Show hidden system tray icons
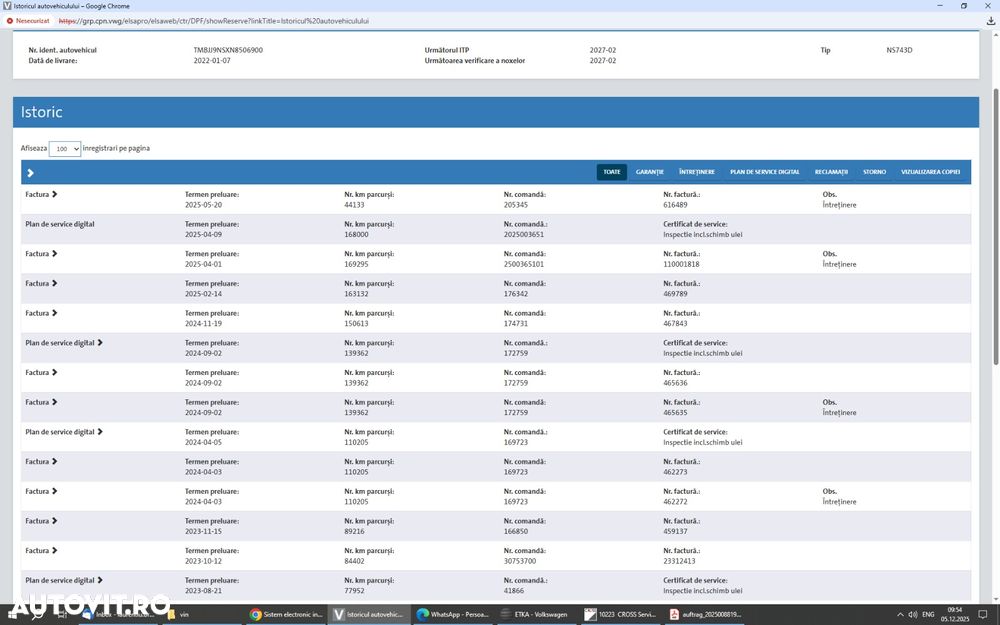Image resolution: width=1000 pixels, height=625 pixels. [x=900, y=615]
